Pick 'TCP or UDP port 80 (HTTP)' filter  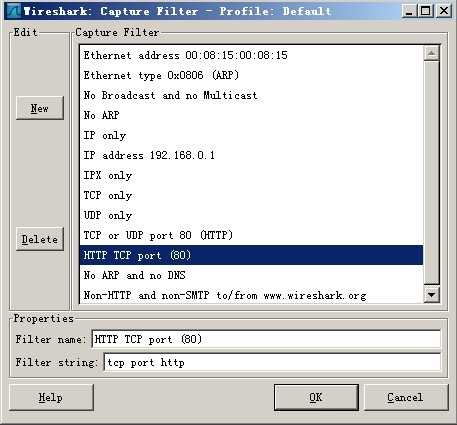[251, 235]
